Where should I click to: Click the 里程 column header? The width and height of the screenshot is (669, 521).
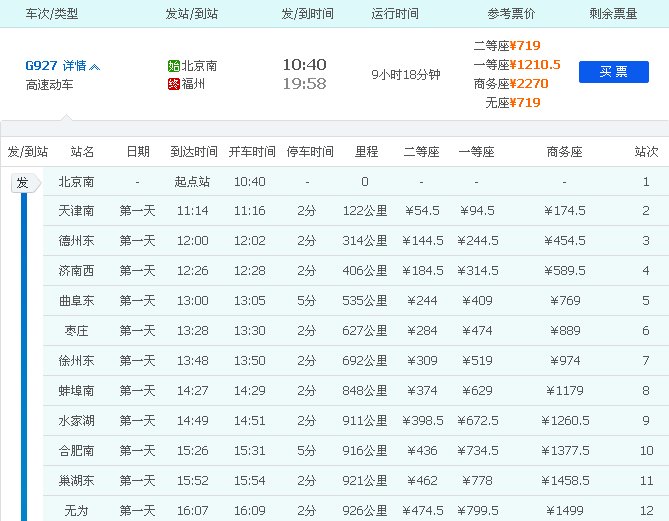pyautogui.click(x=366, y=151)
